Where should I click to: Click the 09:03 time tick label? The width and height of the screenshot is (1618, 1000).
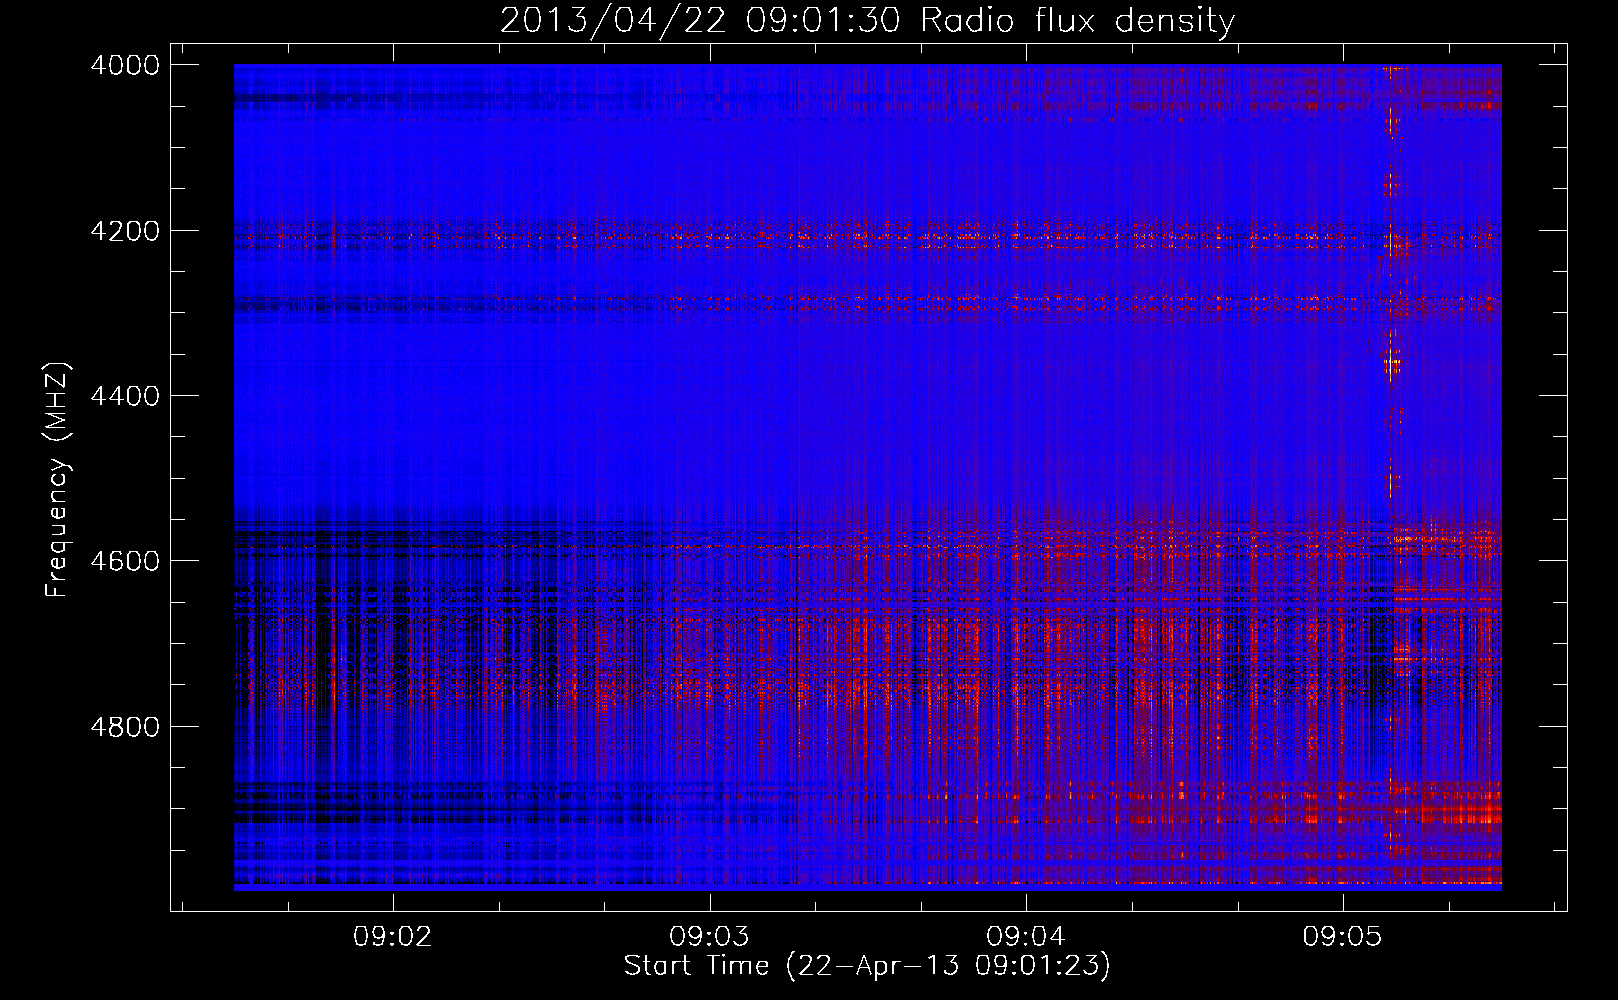(x=709, y=937)
